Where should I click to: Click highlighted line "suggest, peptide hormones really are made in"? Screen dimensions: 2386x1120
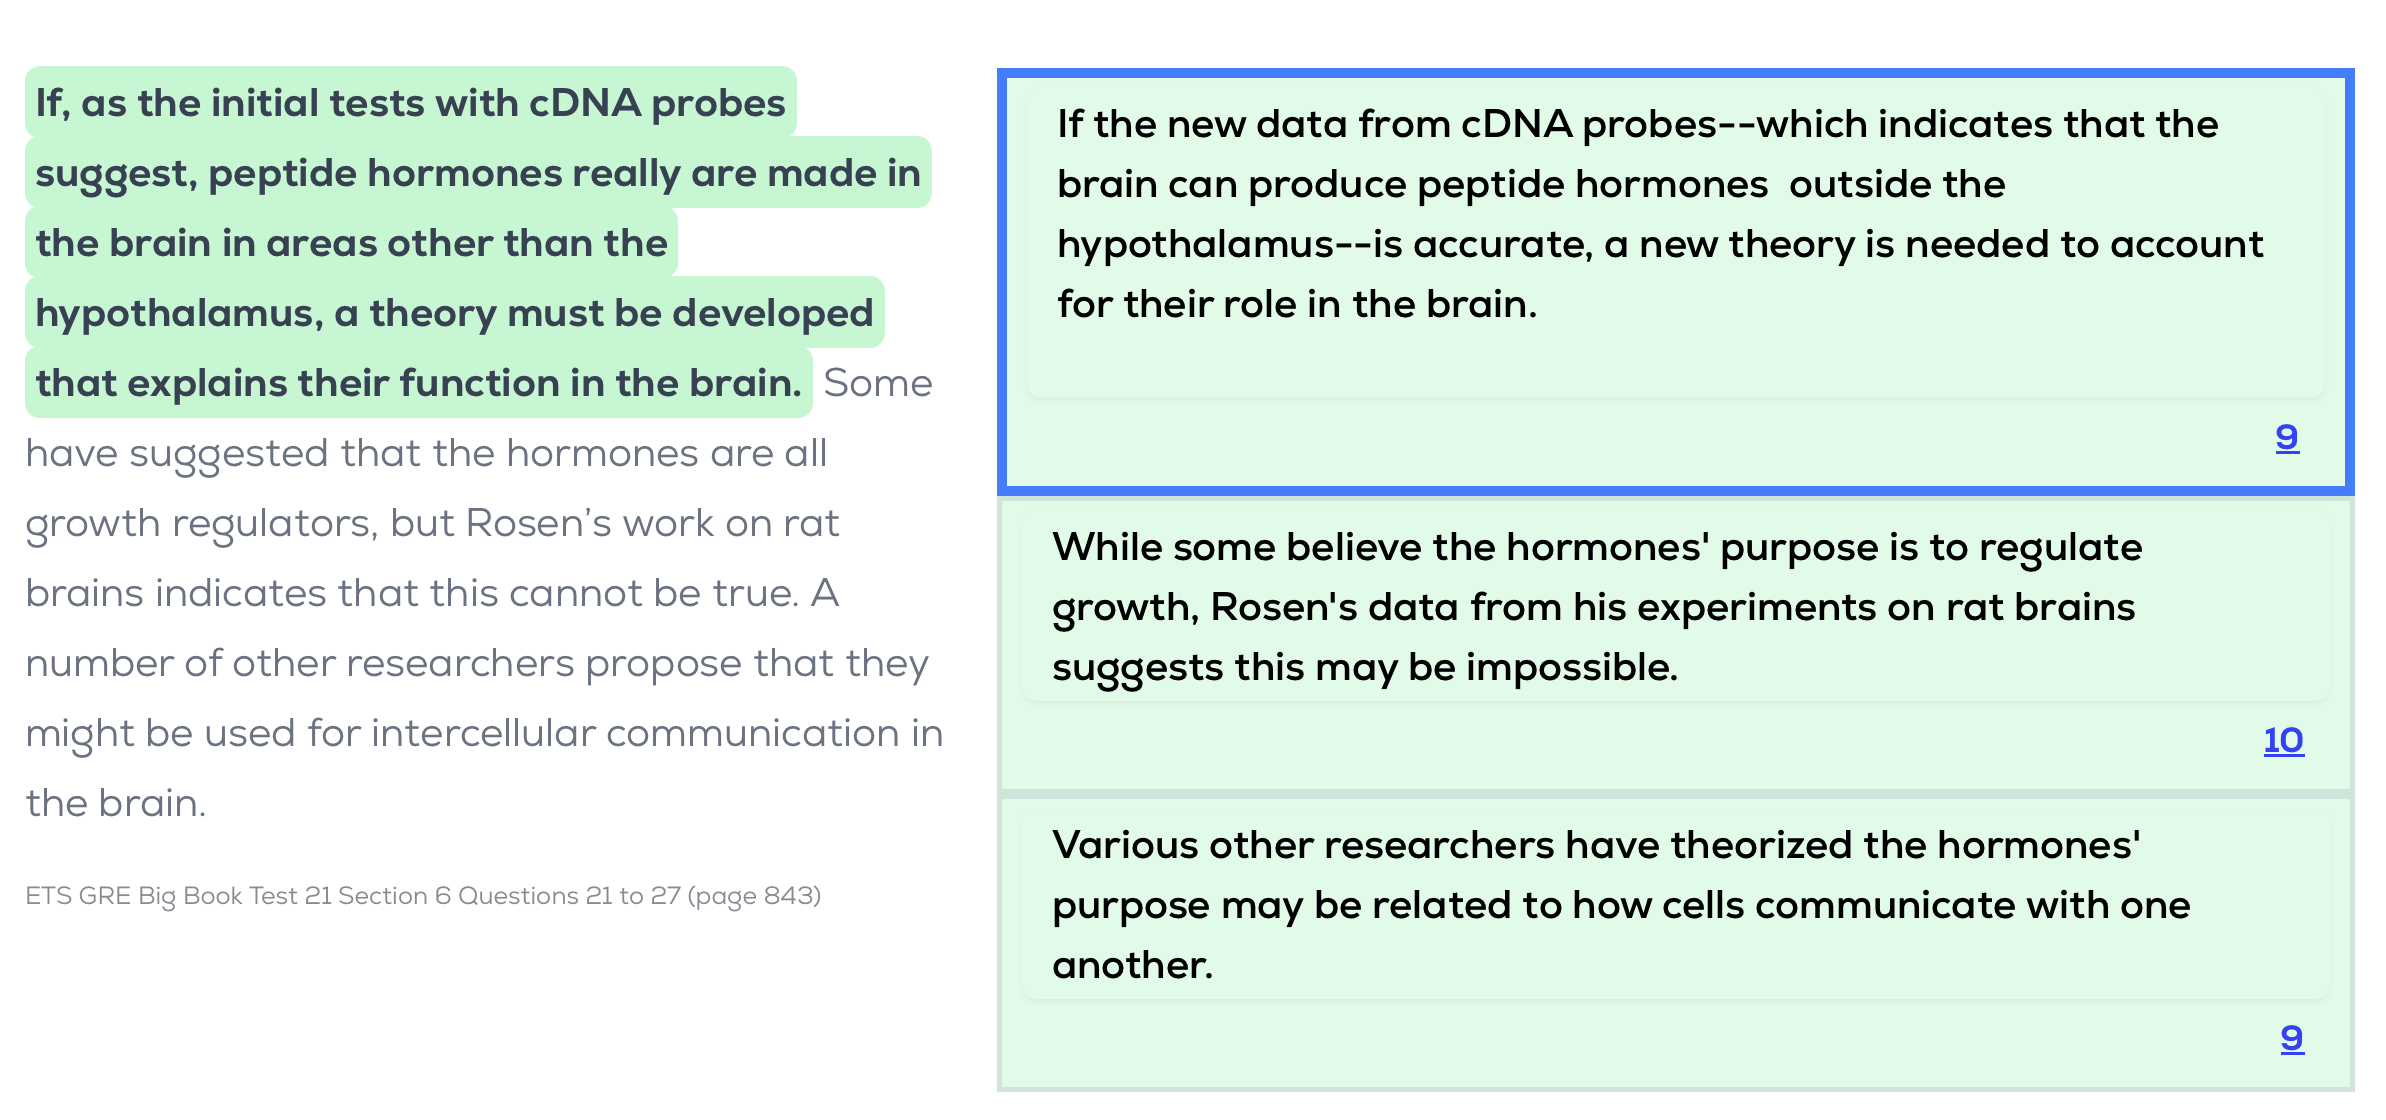click(477, 173)
